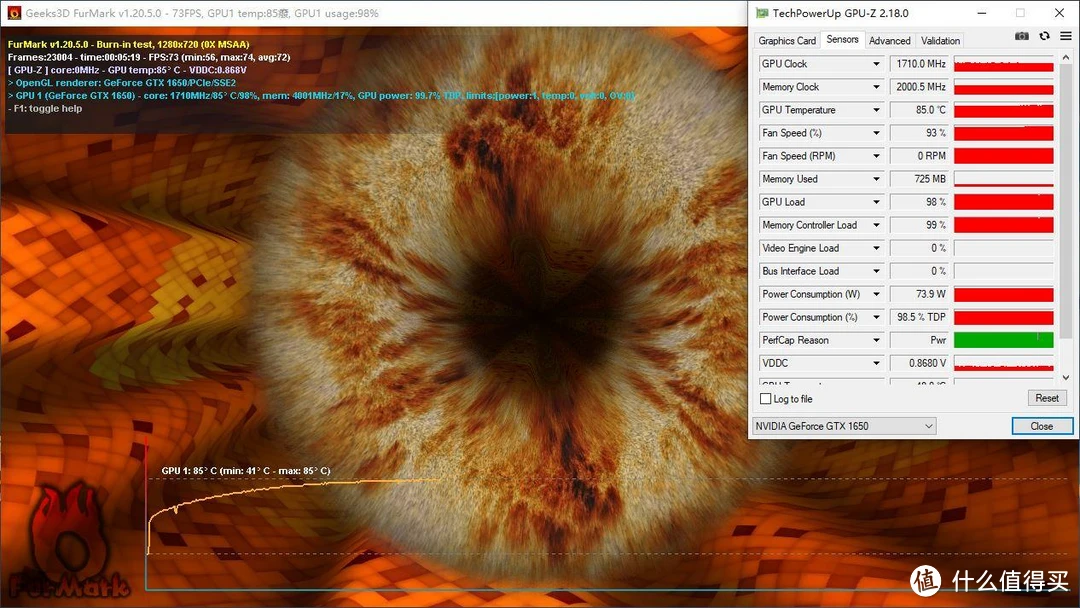
Task: Click the FurMark temperature graph label 'GPU 1: 85° C'
Action: pyautogui.click(x=246, y=471)
